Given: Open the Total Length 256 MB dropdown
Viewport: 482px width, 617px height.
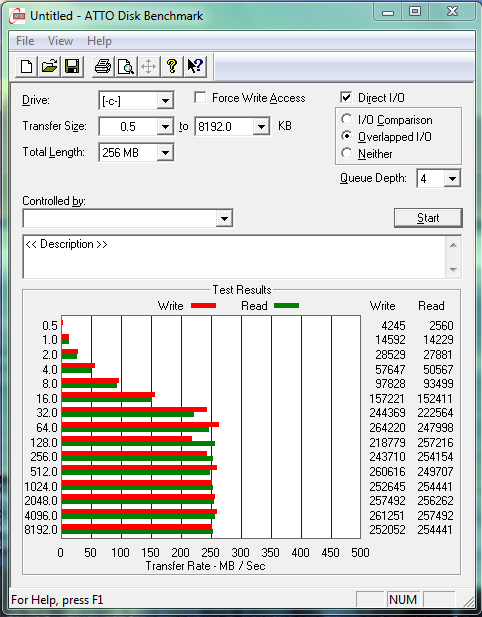Looking at the screenshot, I should pyautogui.click(x=165, y=153).
